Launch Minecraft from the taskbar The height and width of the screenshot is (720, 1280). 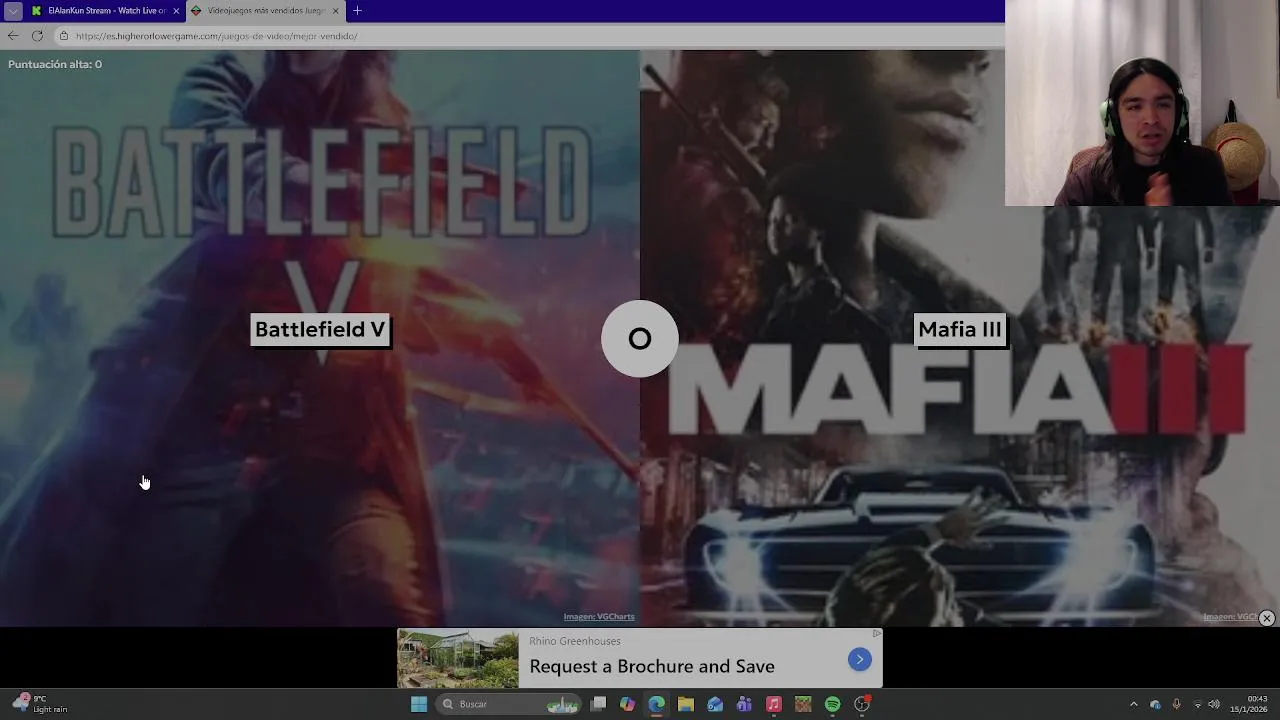803,704
